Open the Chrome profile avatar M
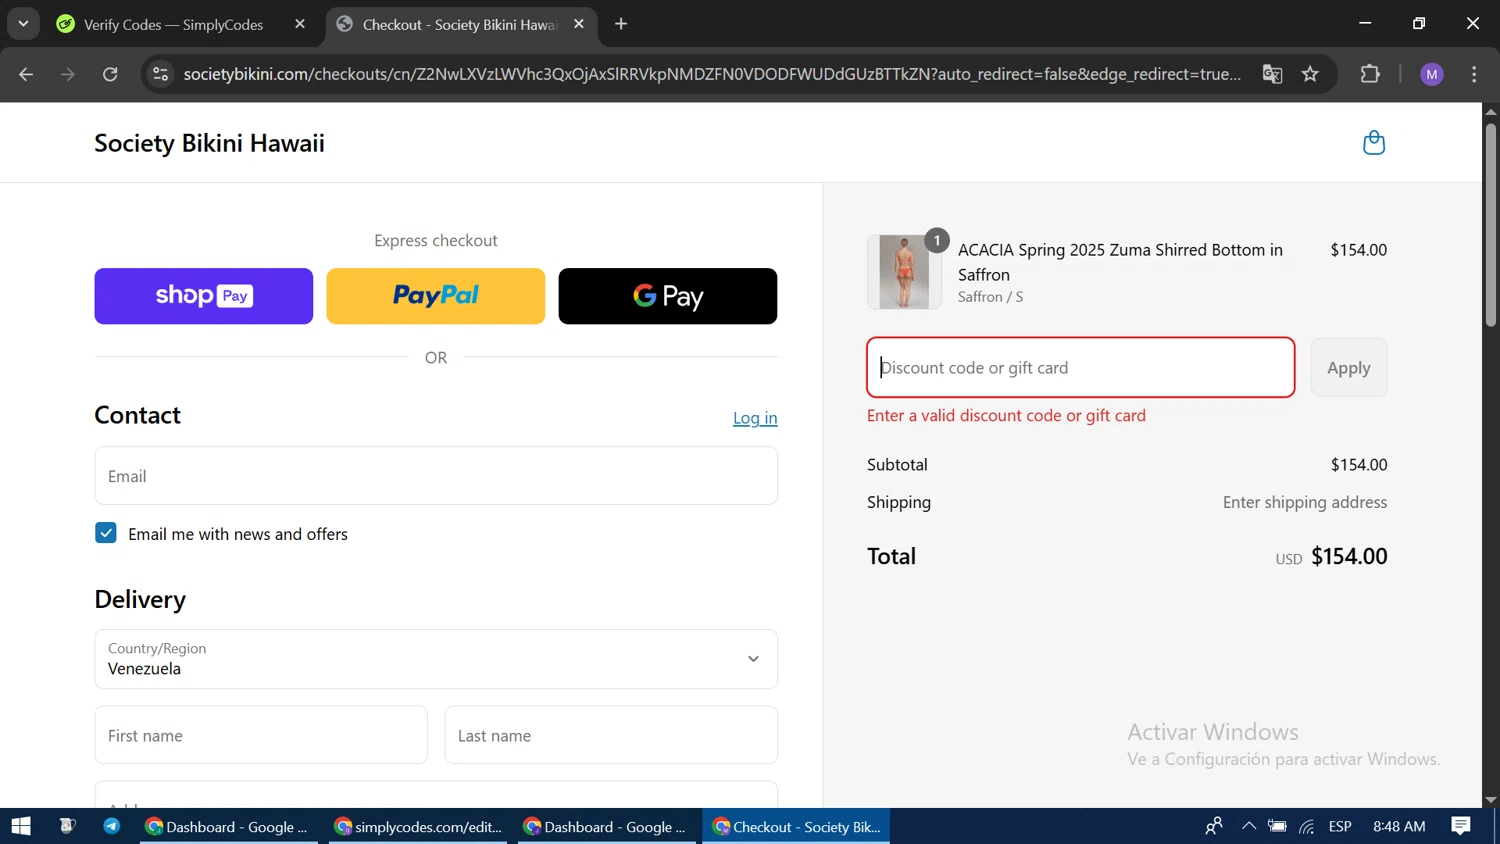The image size is (1500, 844). click(x=1432, y=74)
